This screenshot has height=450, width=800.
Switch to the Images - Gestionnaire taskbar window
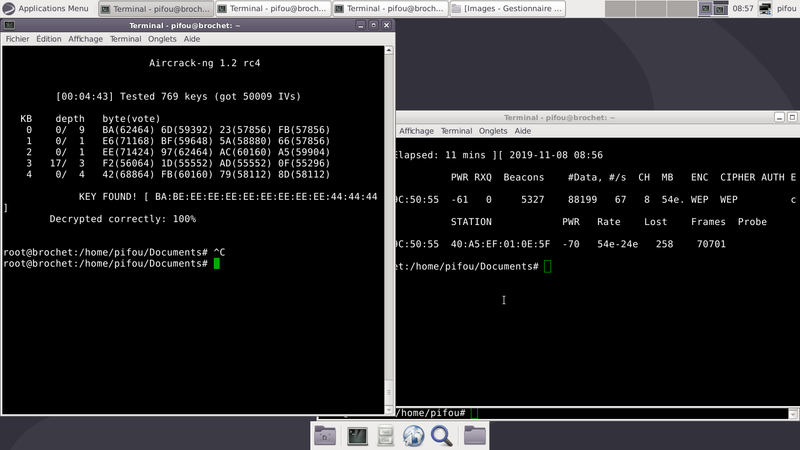pos(508,8)
